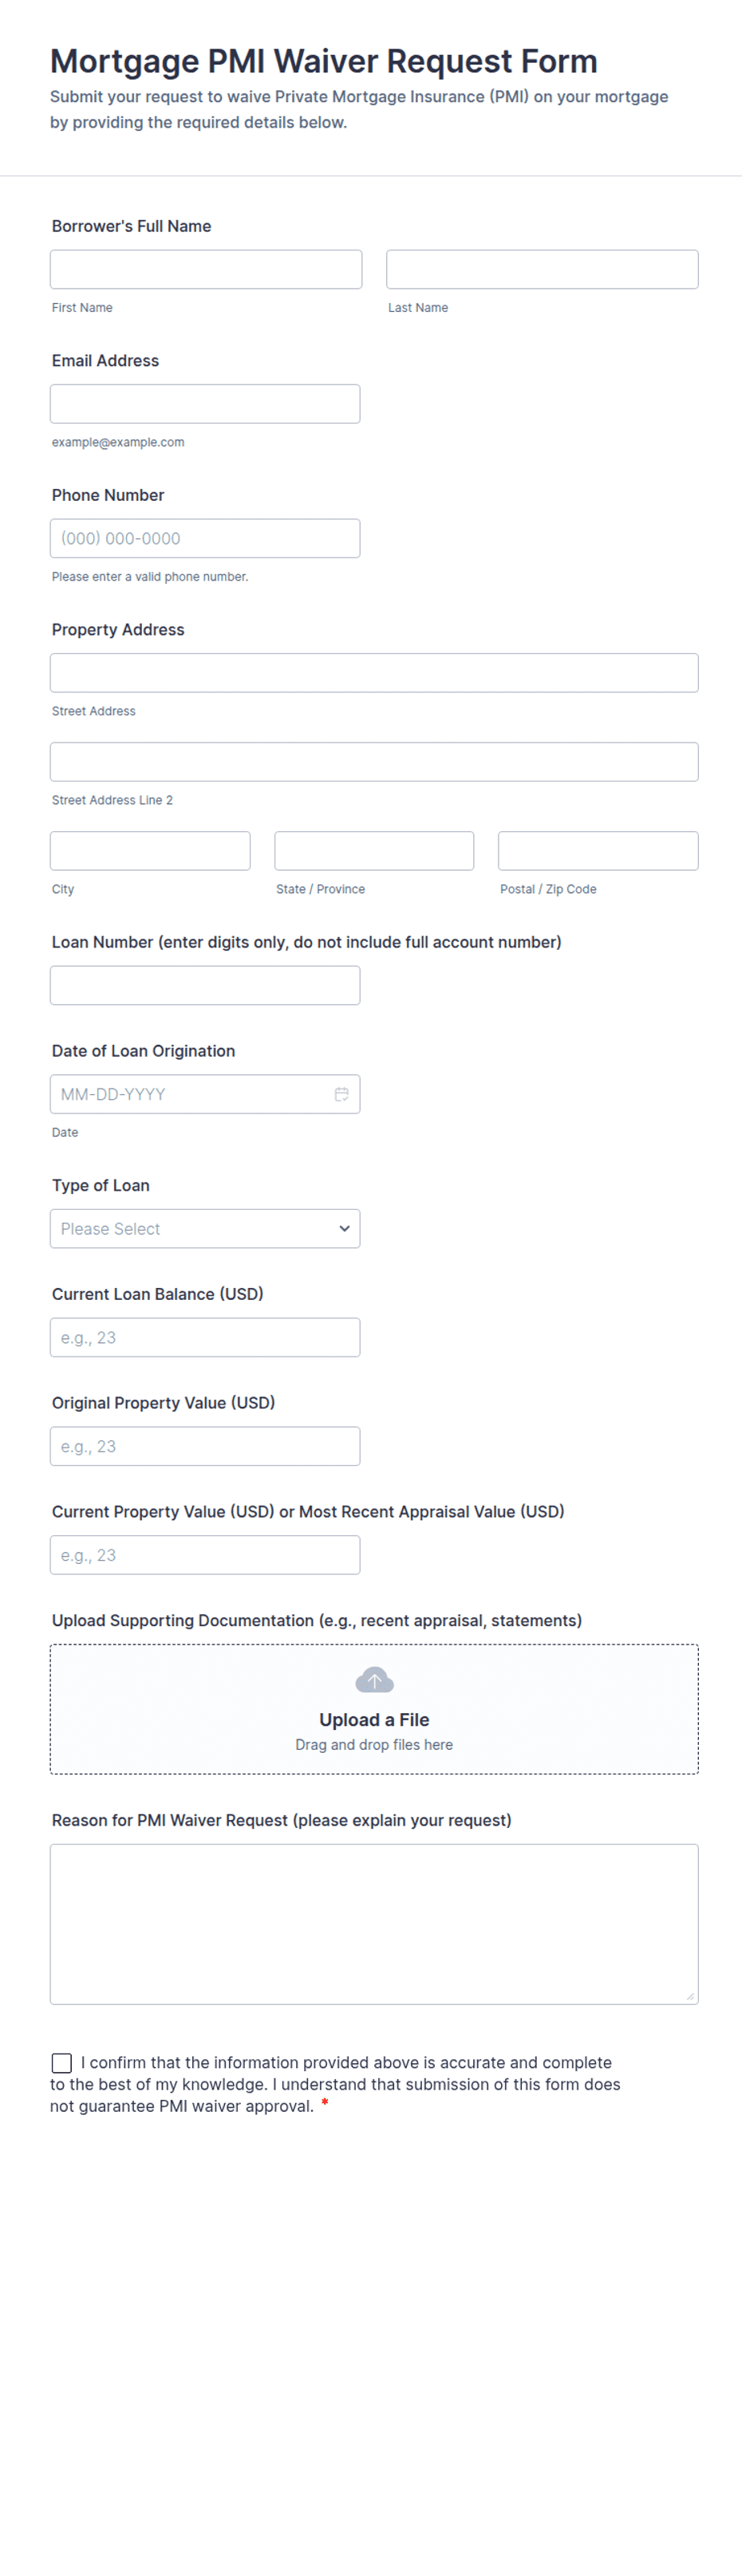Click the cloud upload icon
The height and width of the screenshot is (2576, 742).
coord(374,1680)
